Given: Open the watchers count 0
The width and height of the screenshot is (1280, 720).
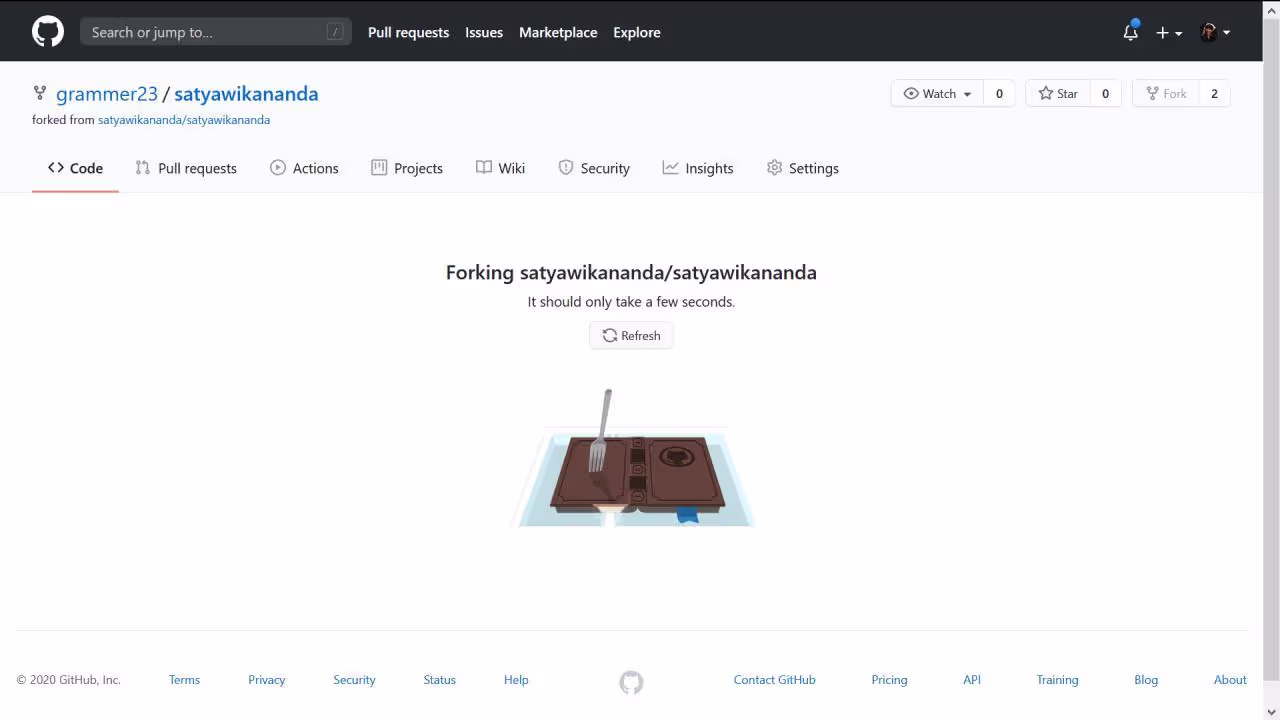Looking at the screenshot, I should point(999,93).
